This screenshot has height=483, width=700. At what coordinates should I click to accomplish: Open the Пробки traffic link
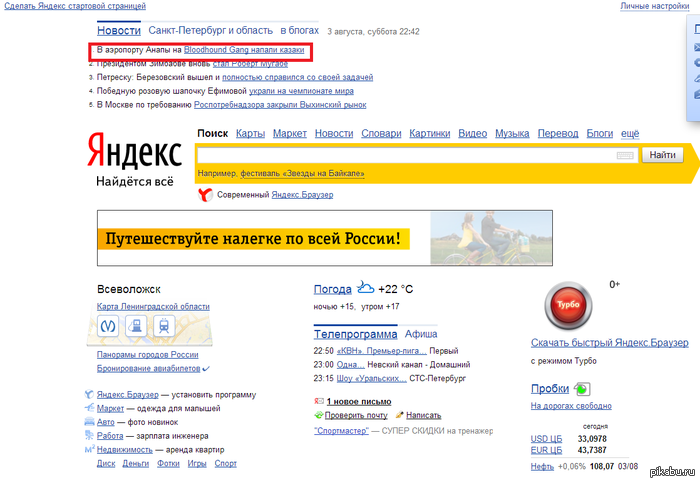[x=550, y=388]
